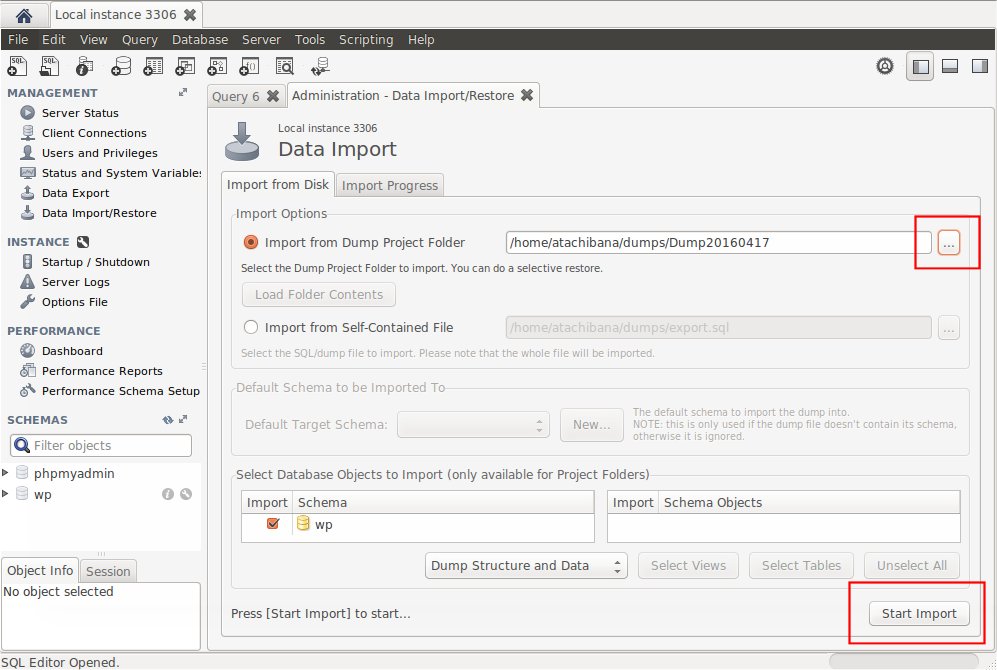Click the Filter objects search field
Image resolution: width=997 pixels, height=670 pixels.
pos(101,446)
